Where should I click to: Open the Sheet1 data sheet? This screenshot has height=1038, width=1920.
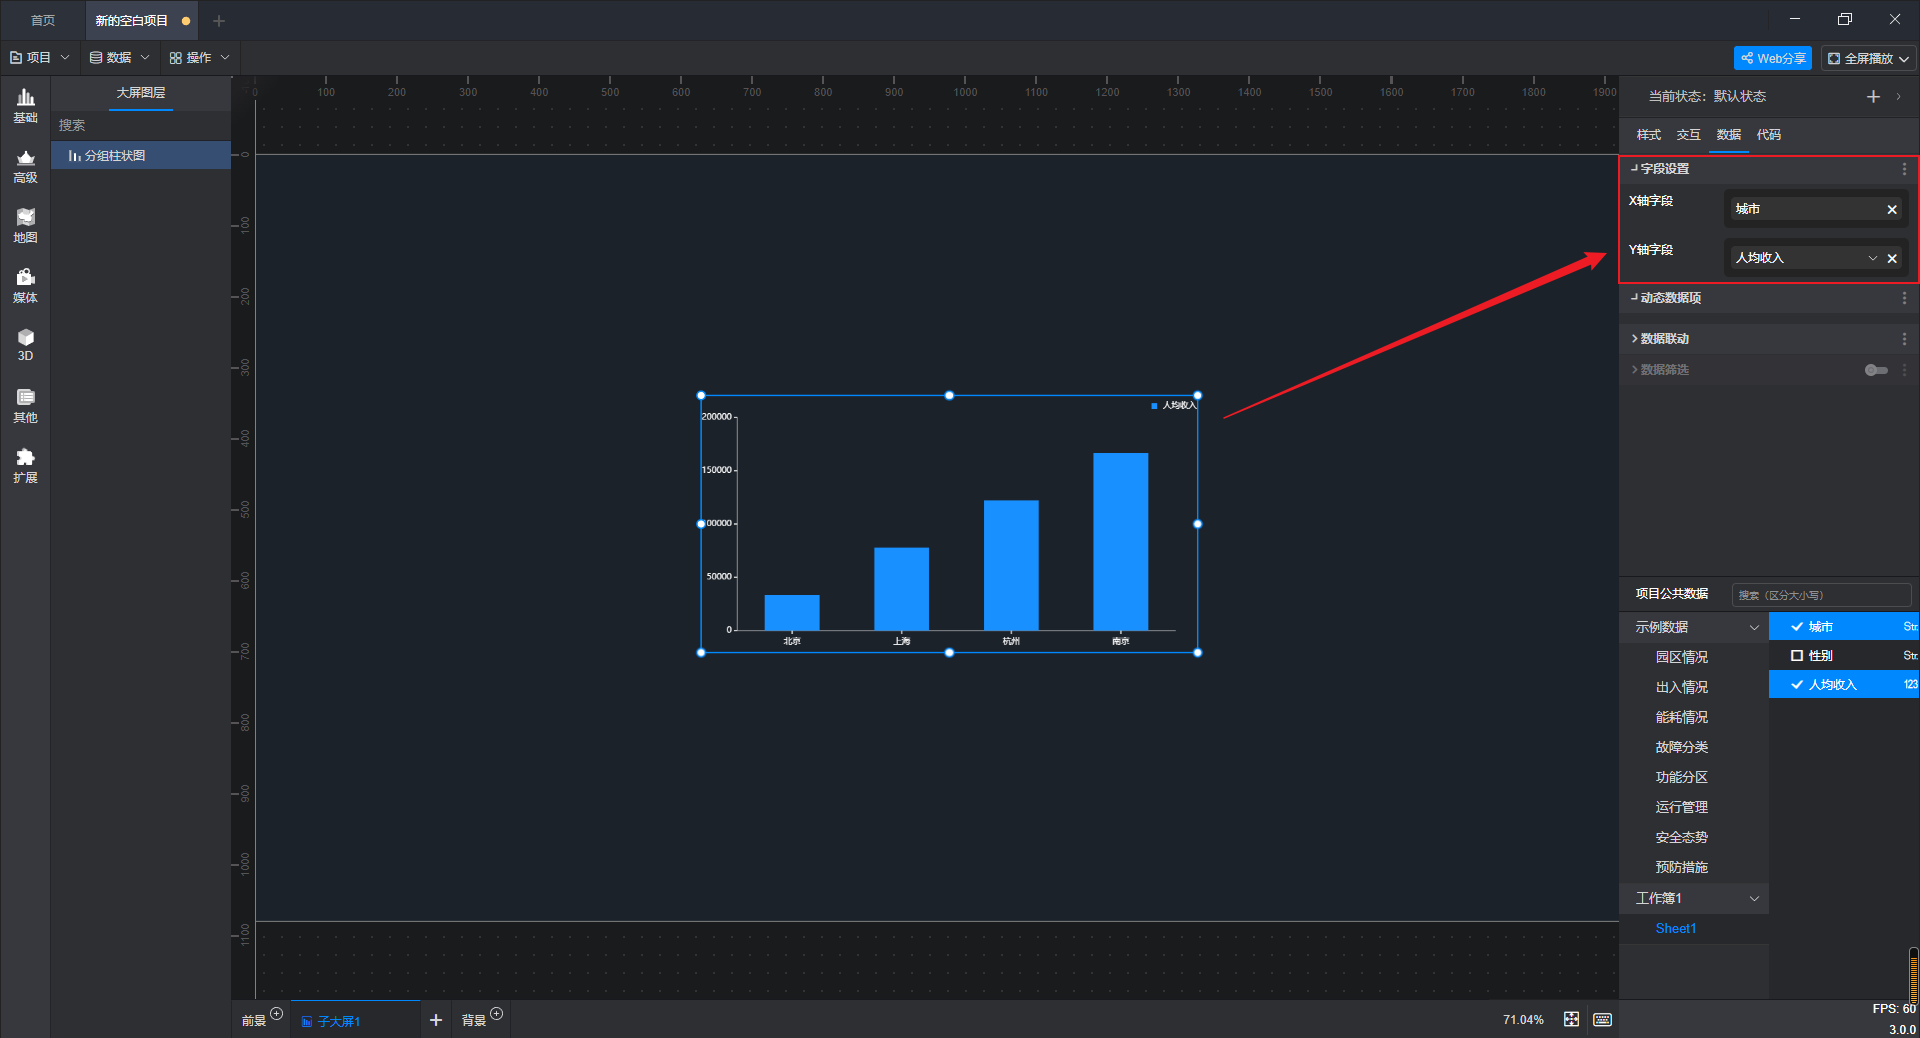(1675, 928)
